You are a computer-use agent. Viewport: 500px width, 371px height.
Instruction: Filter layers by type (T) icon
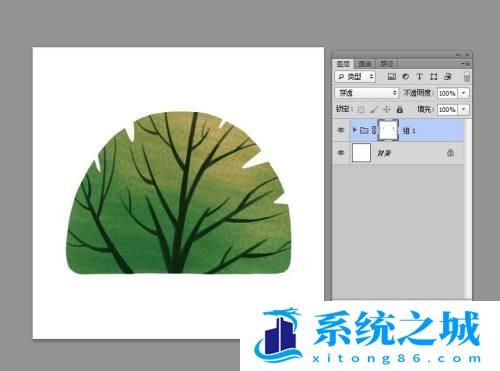tap(419, 77)
